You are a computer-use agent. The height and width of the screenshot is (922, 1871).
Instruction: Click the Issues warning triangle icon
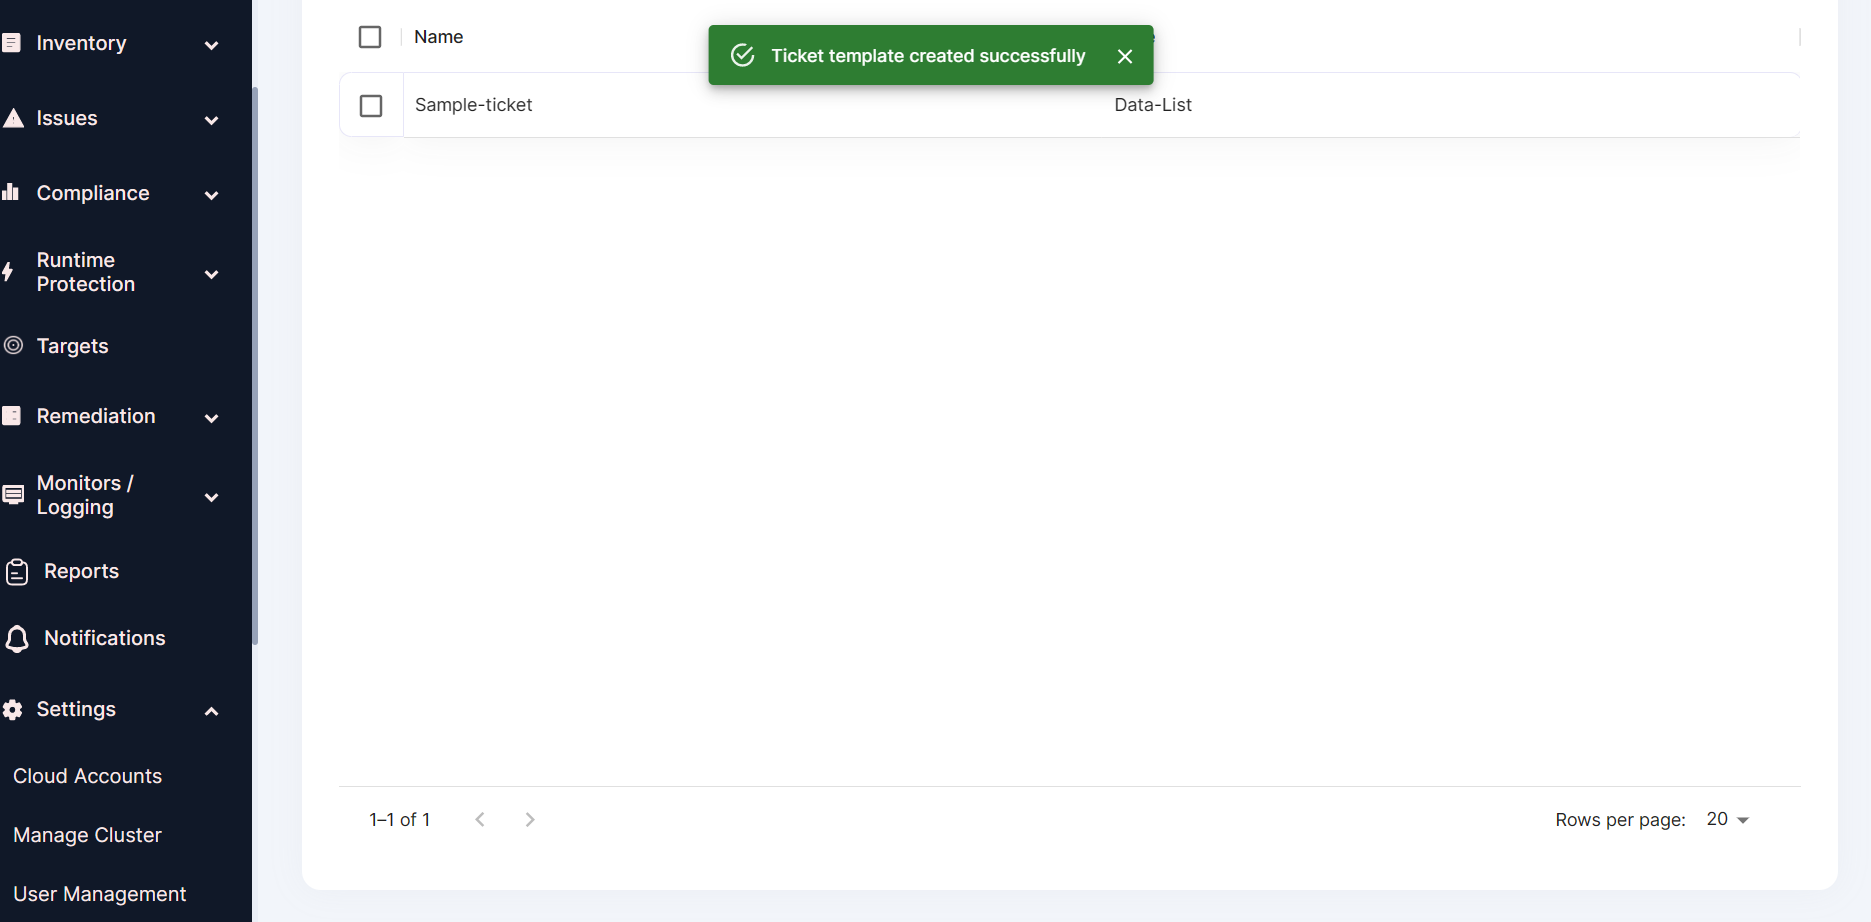pyautogui.click(x=13, y=118)
